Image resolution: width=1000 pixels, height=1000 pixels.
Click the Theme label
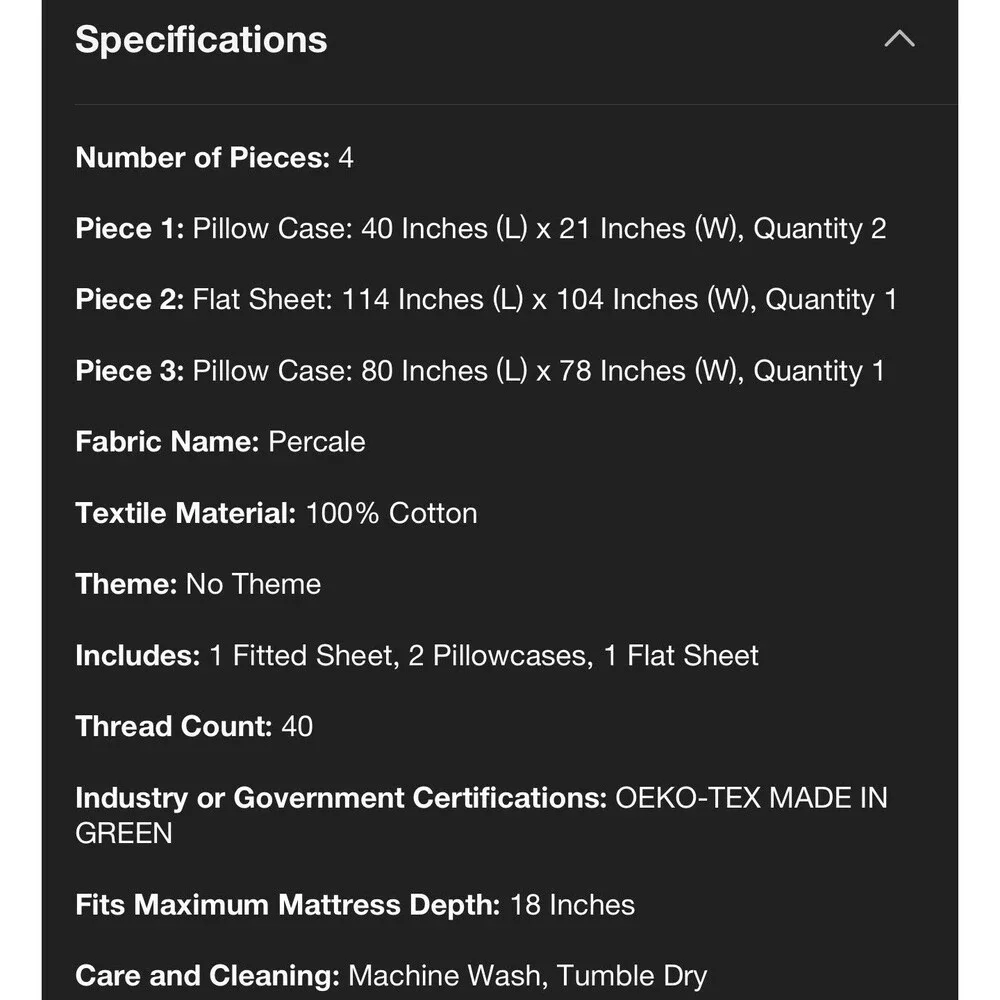click(126, 584)
